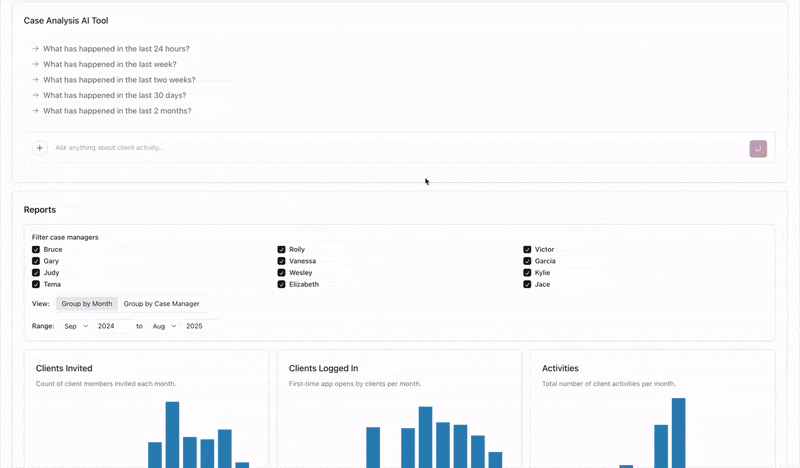800x468 pixels.
Task: Uncheck the Gary case manager checkbox
Action: pos(36,261)
